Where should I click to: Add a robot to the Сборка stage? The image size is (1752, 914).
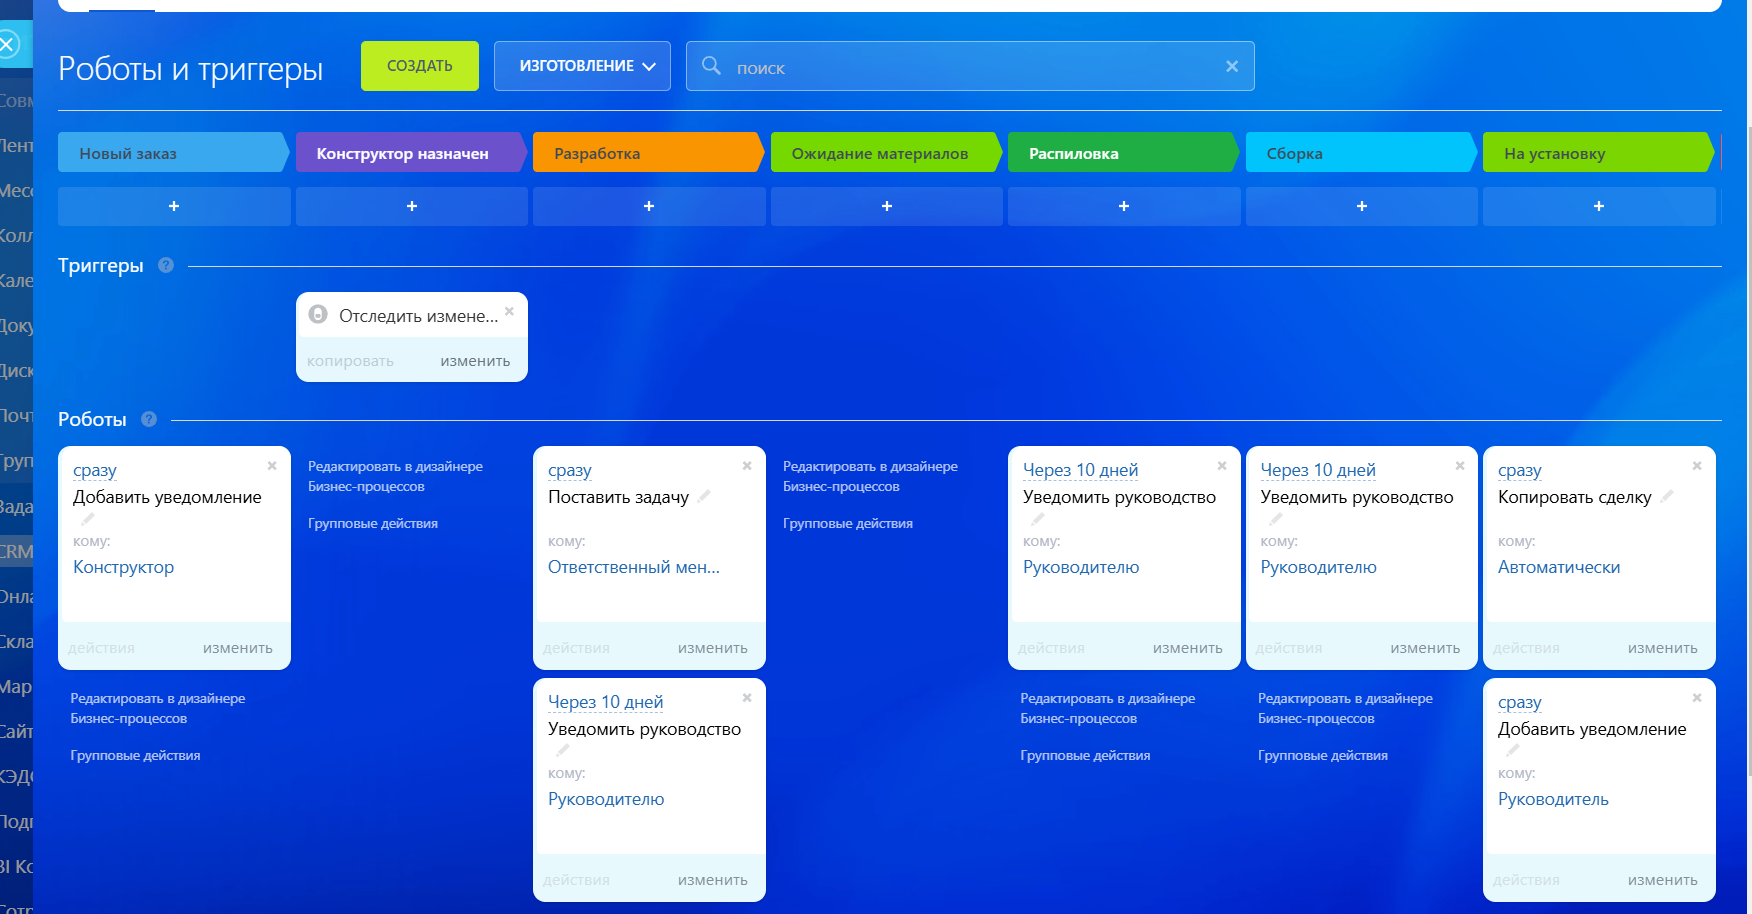(1362, 206)
